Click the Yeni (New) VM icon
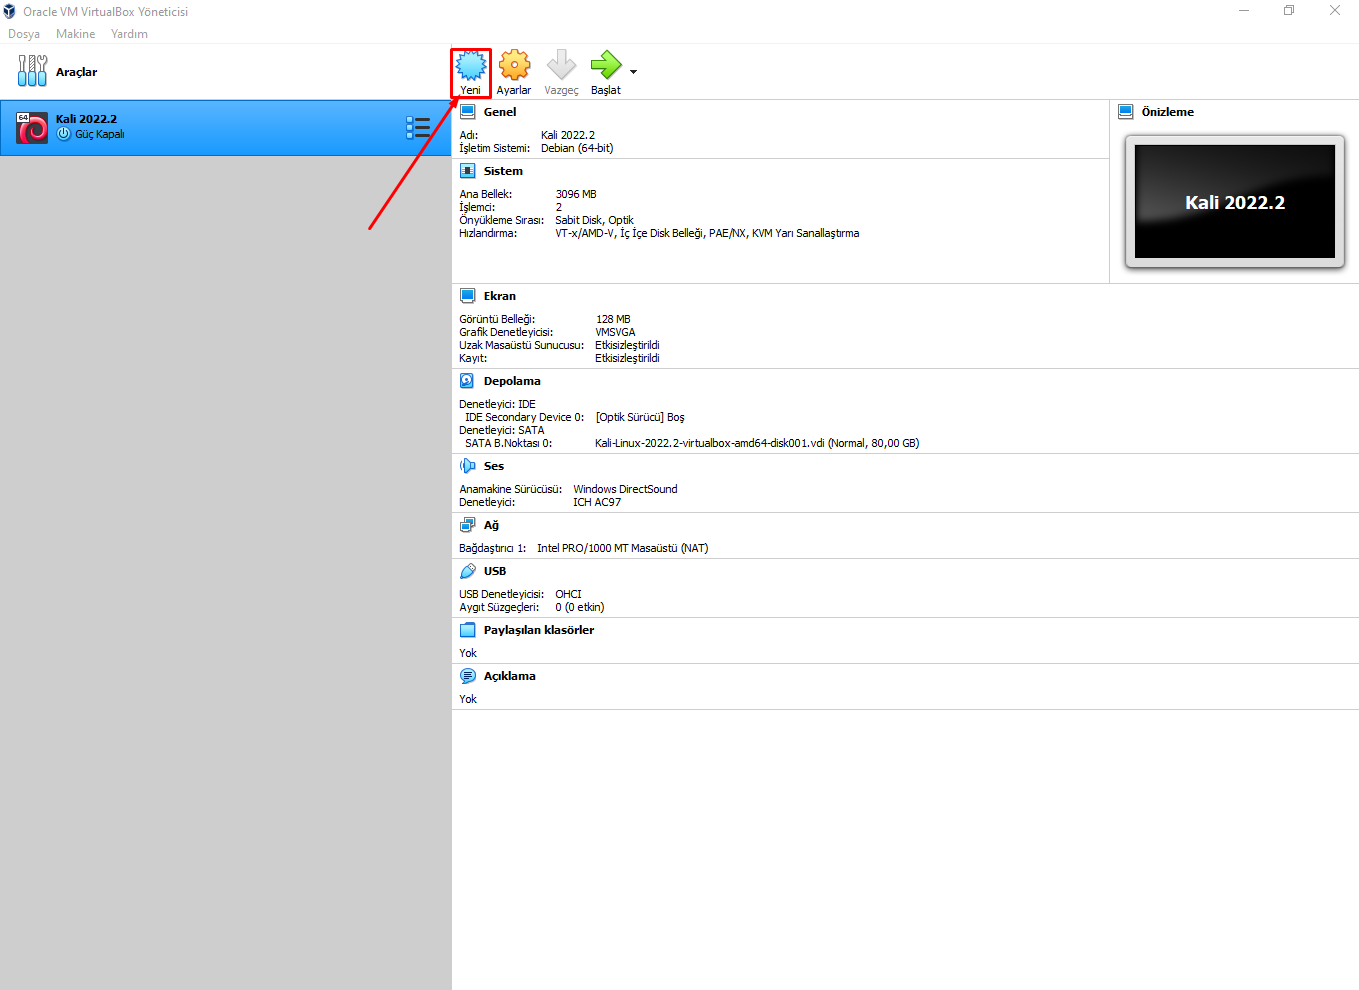This screenshot has width=1359, height=990. tap(471, 66)
